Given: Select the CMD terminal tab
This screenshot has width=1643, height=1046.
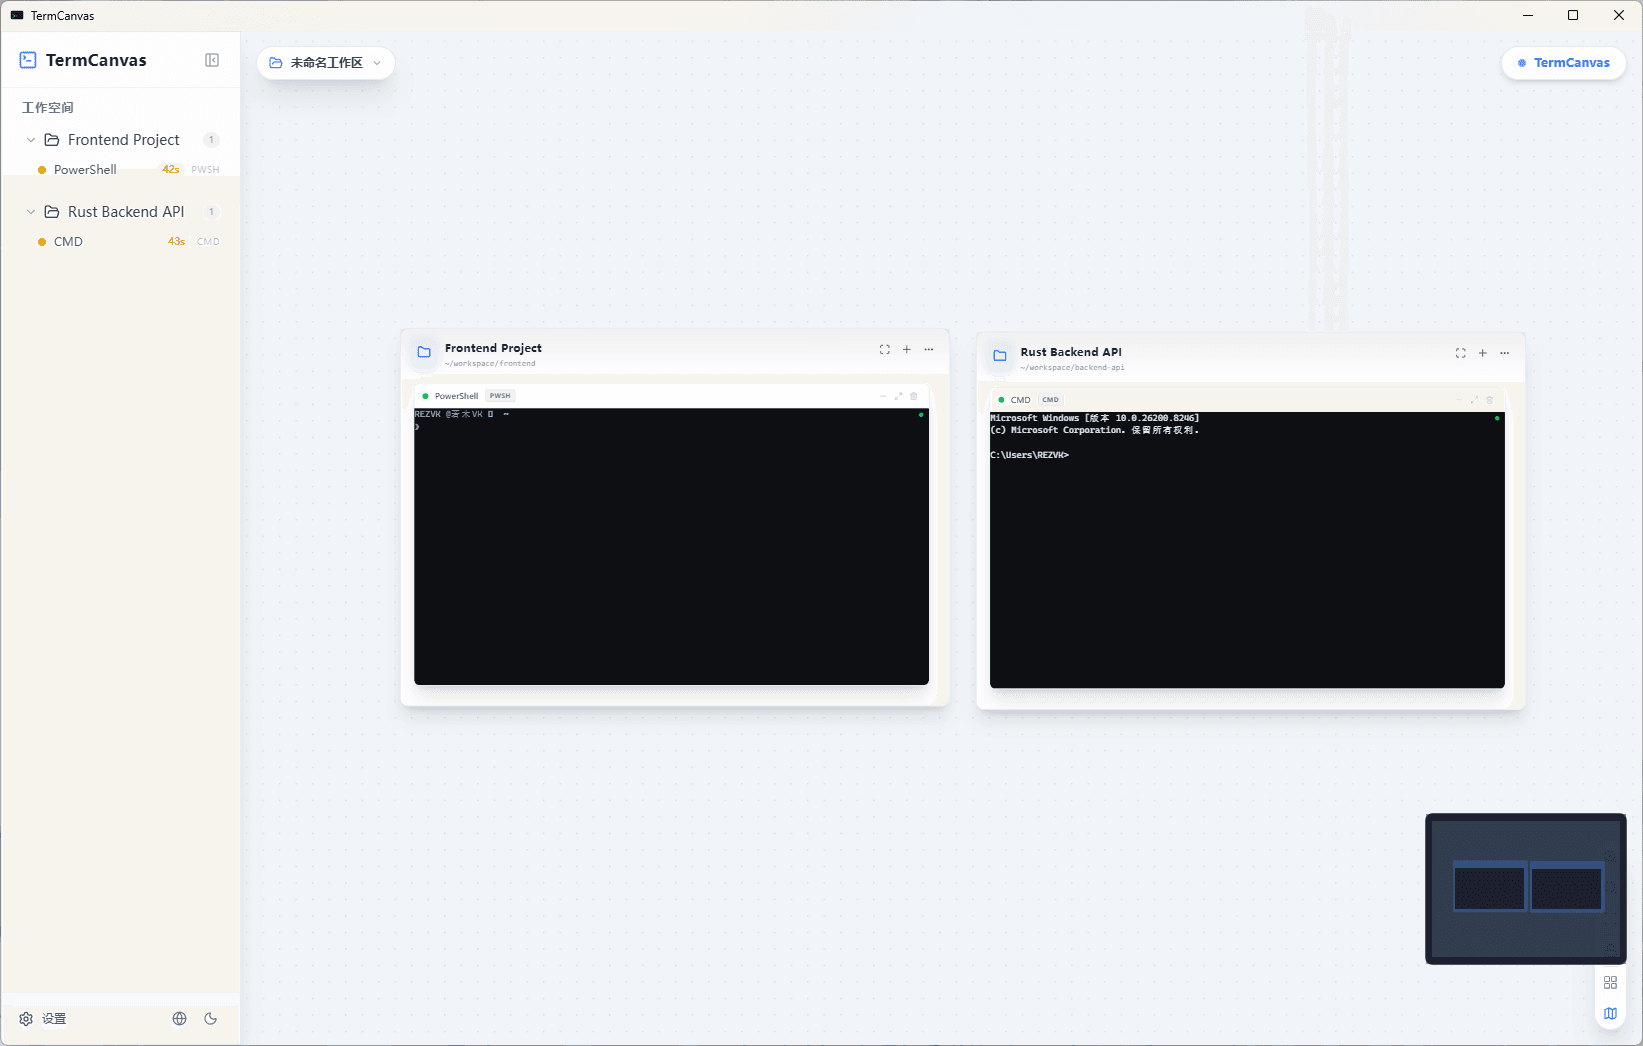Looking at the screenshot, I should (x=1019, y=399).
